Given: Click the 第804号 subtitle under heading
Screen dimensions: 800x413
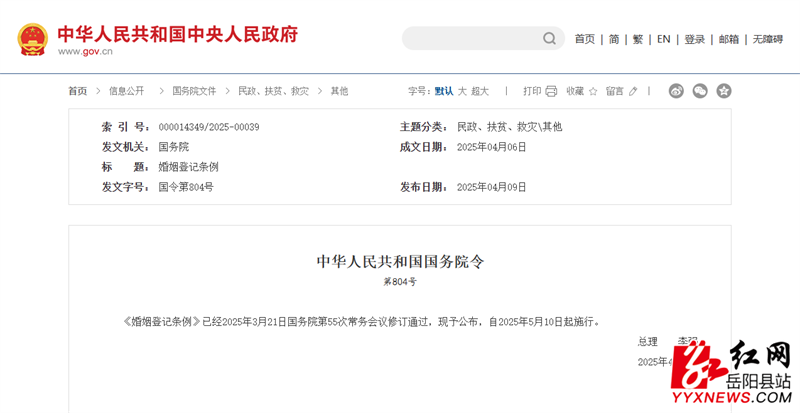Looking at the screenshot, I should click(400, 281).
